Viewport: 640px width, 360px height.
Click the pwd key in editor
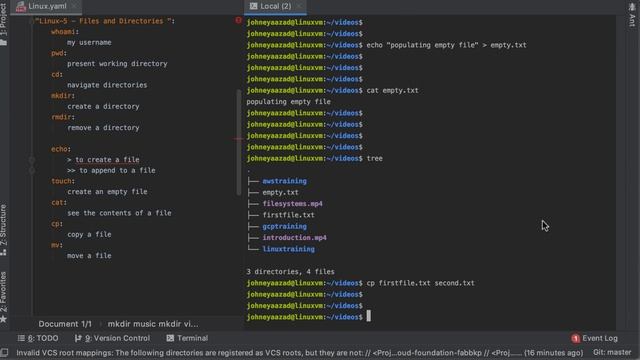click(x=57, y=53)
